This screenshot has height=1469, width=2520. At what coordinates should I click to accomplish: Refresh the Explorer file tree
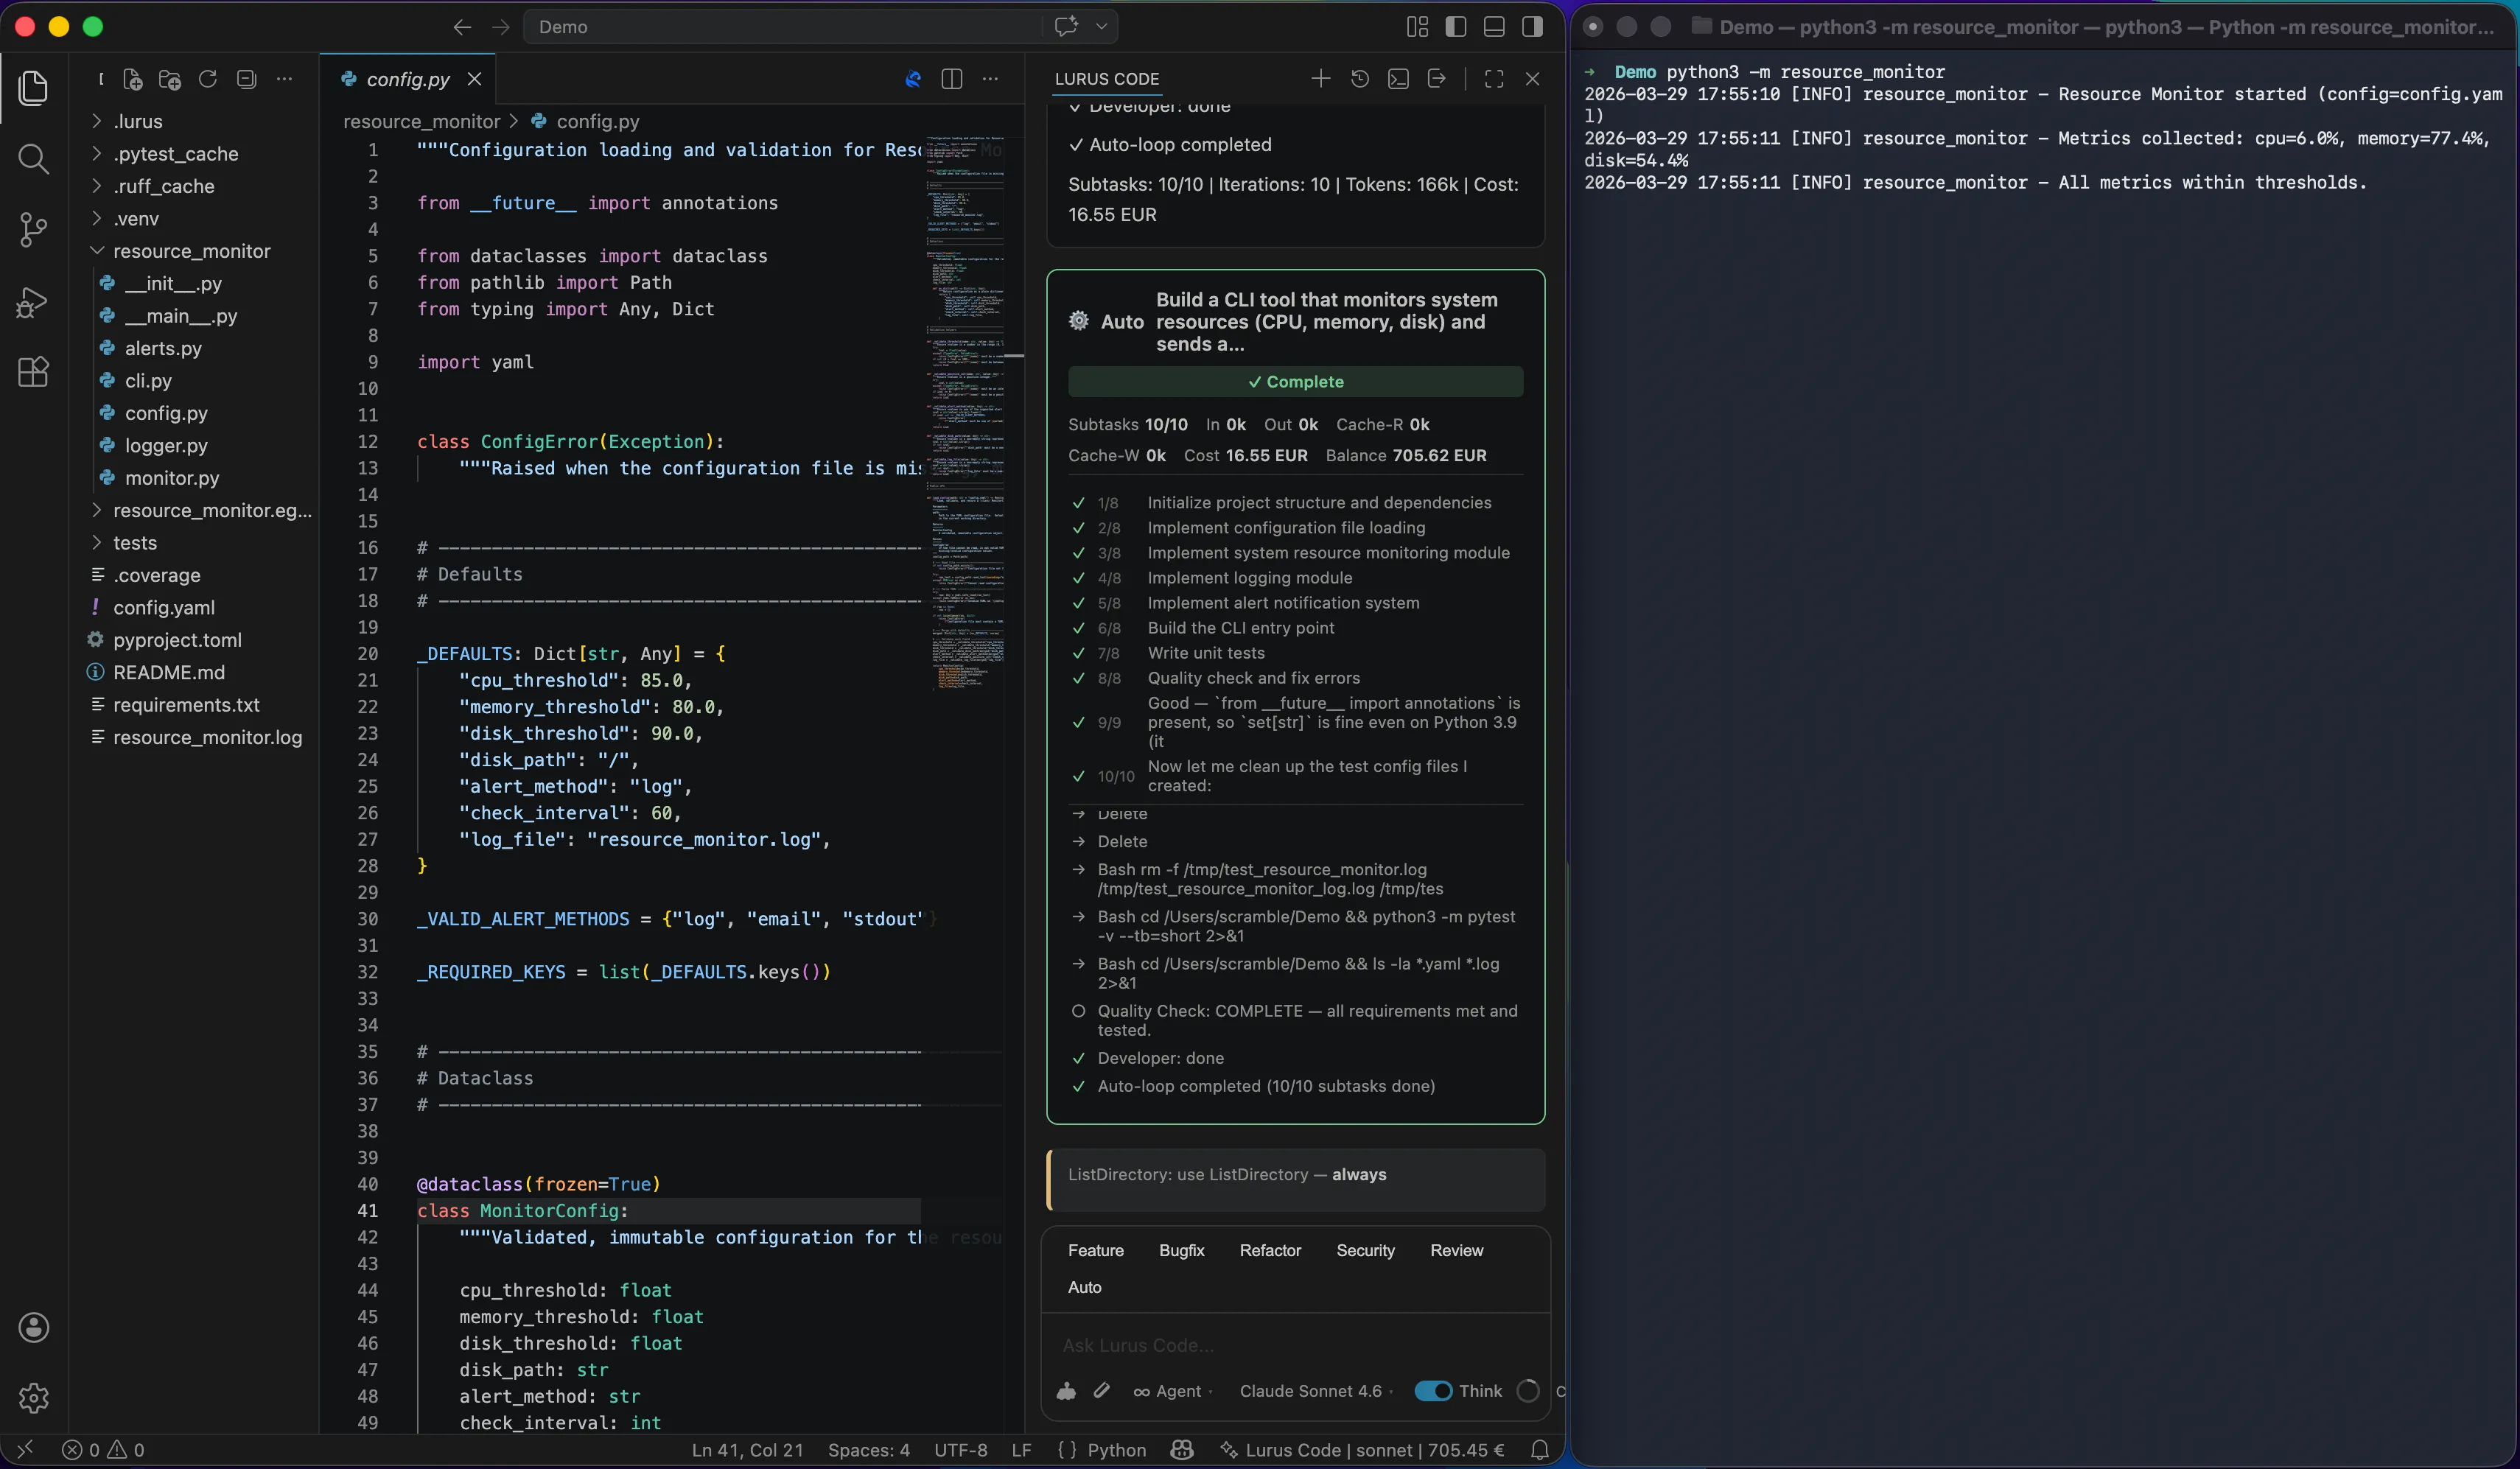click(208, 79)
